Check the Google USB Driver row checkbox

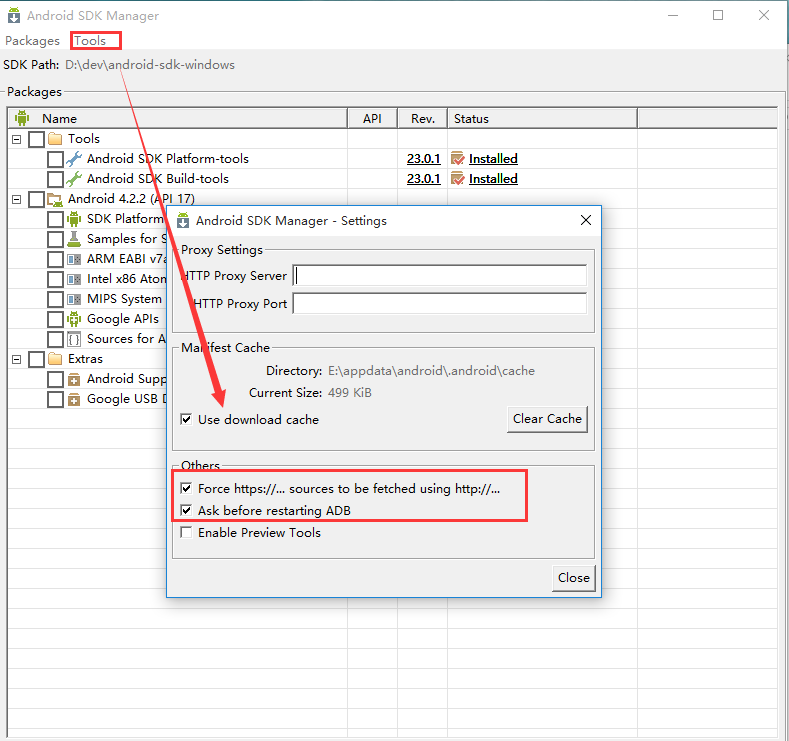click(55, 399)
